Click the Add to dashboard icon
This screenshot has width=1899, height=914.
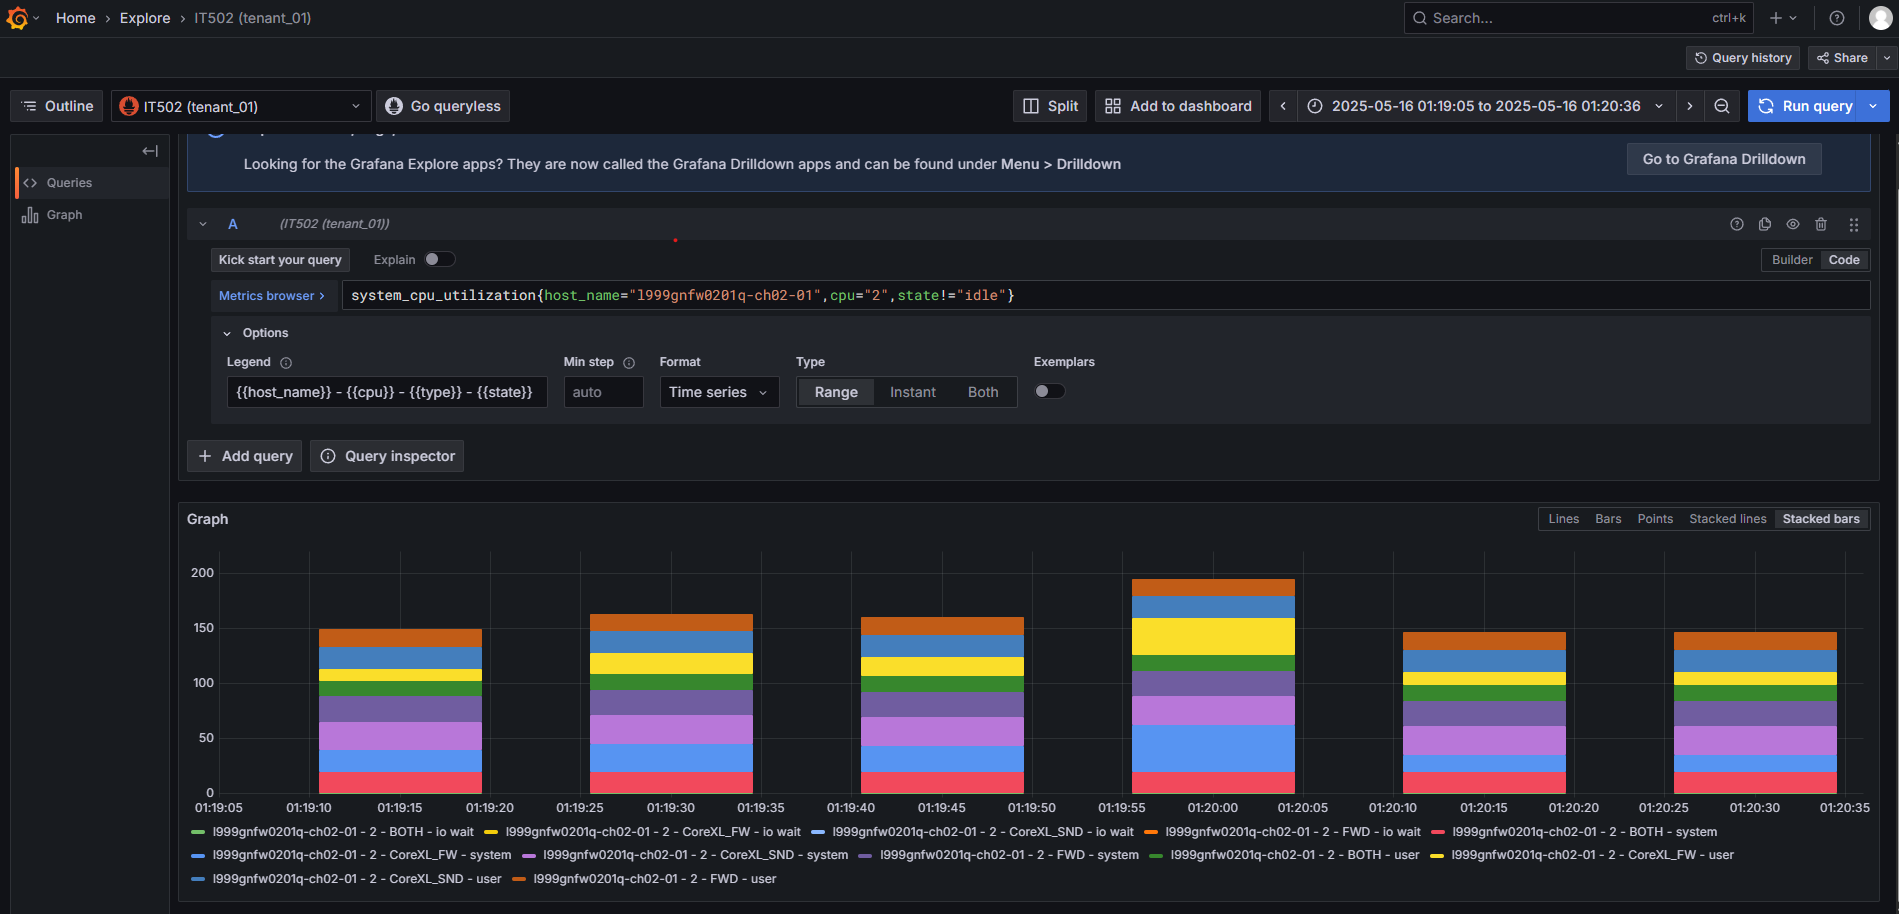pos(1113,105)
